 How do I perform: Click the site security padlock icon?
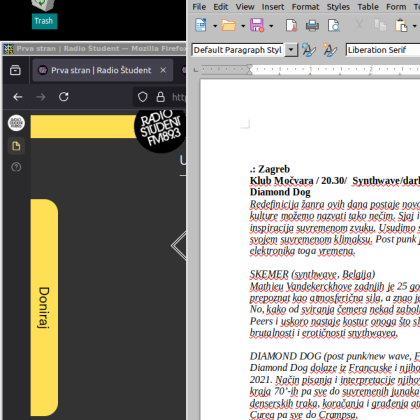tap(161, 97)
